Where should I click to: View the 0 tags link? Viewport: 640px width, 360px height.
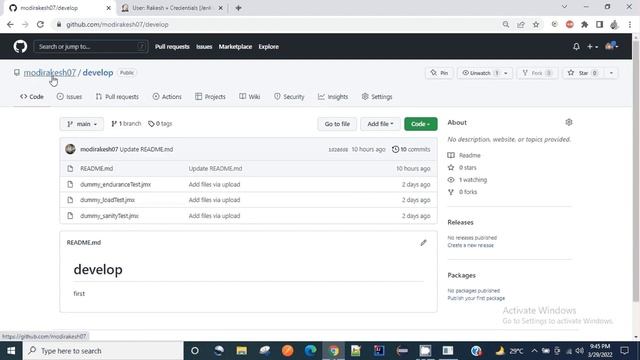tap(160, 124)
